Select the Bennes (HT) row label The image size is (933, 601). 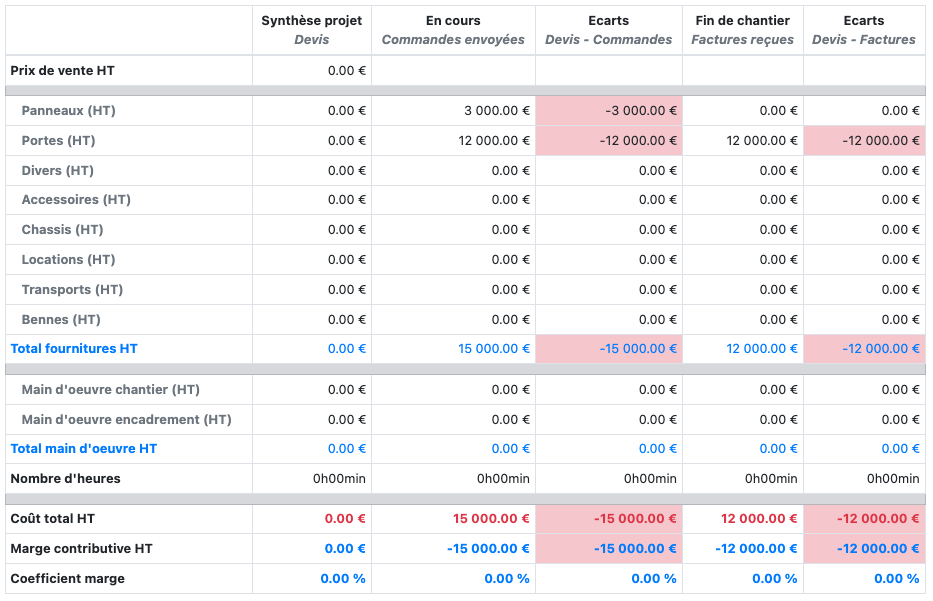(61, 320)
